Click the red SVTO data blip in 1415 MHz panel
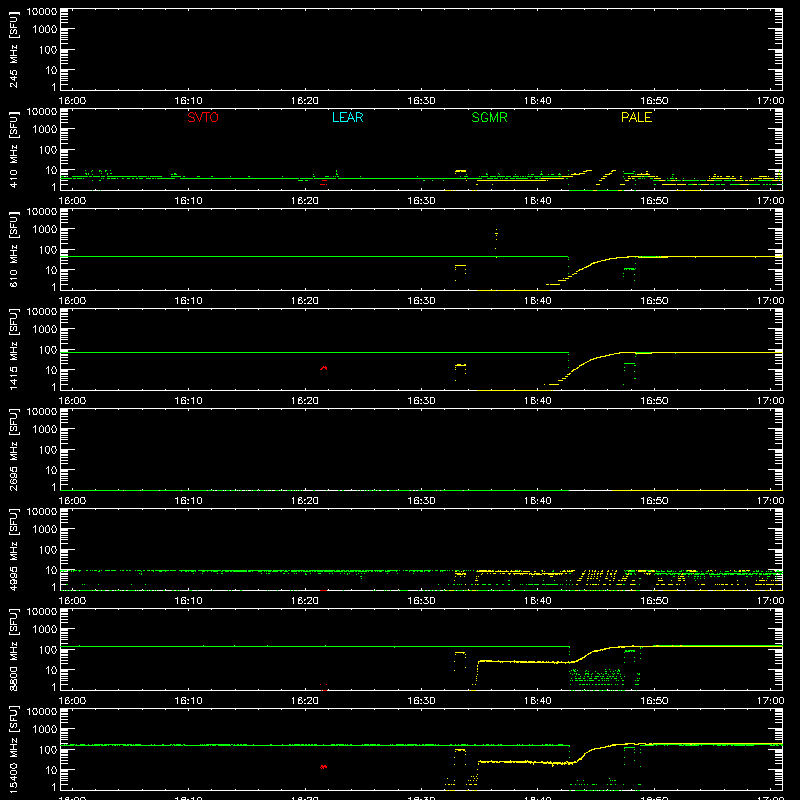This screenshot has height=800, width=800. [323, 368]
